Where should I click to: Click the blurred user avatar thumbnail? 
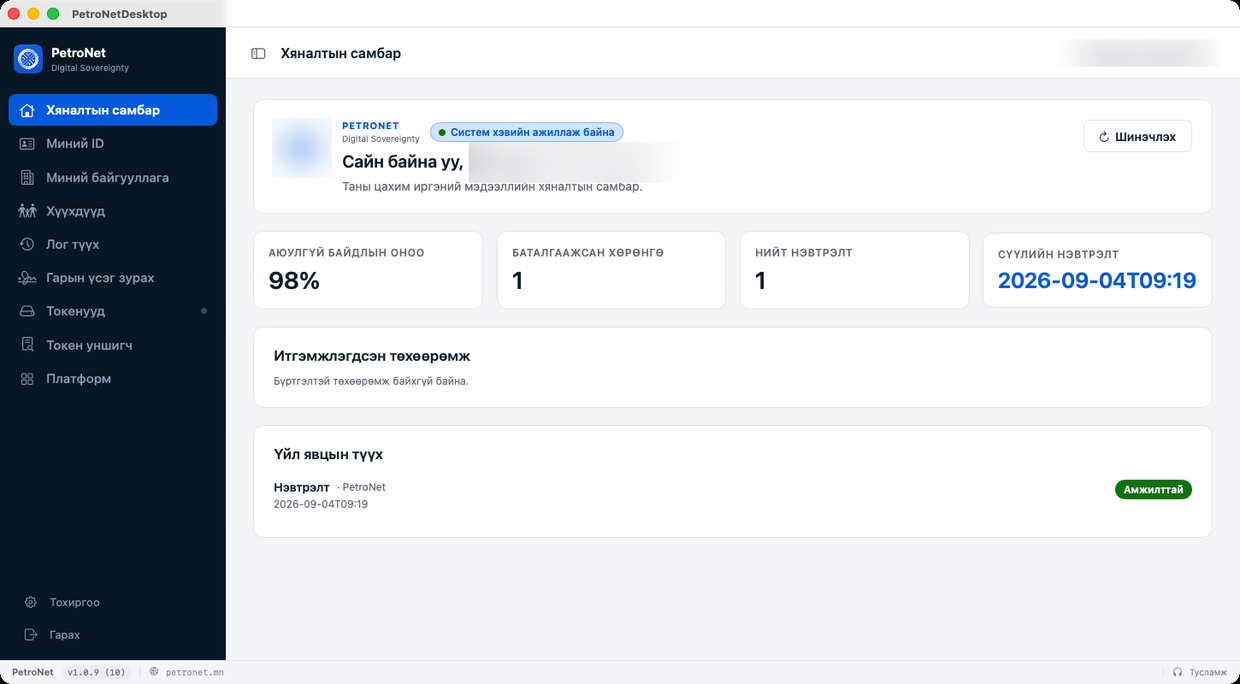coord(302,148)
